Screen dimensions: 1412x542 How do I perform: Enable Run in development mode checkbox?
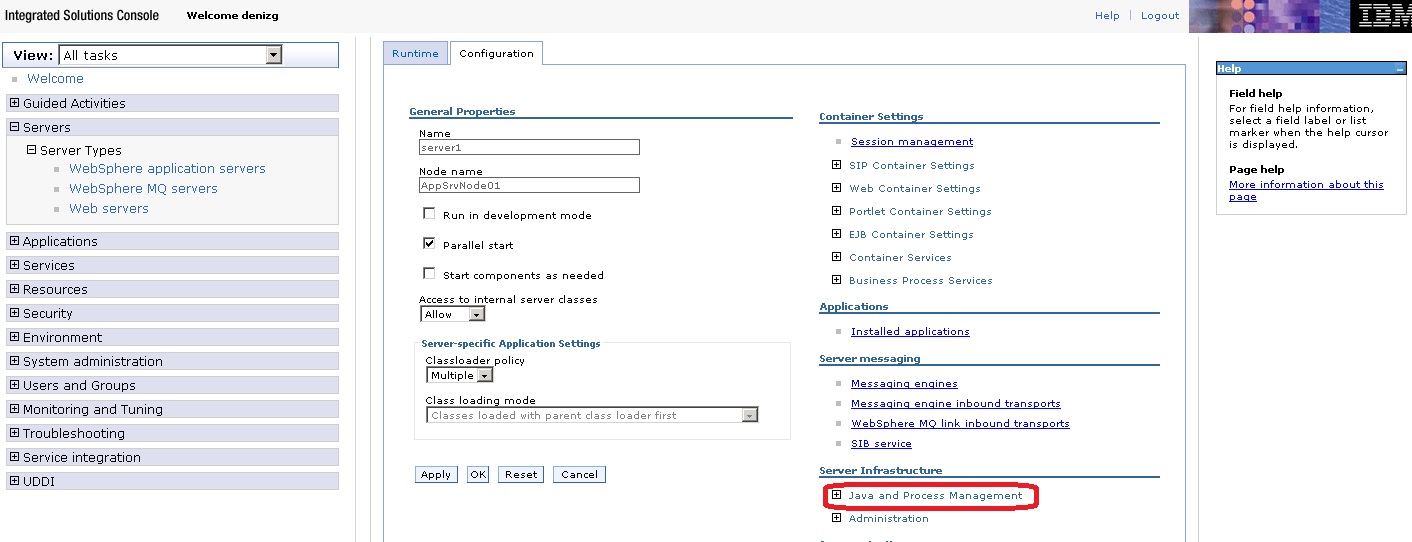pyautogui.click(x=429, y=214)
